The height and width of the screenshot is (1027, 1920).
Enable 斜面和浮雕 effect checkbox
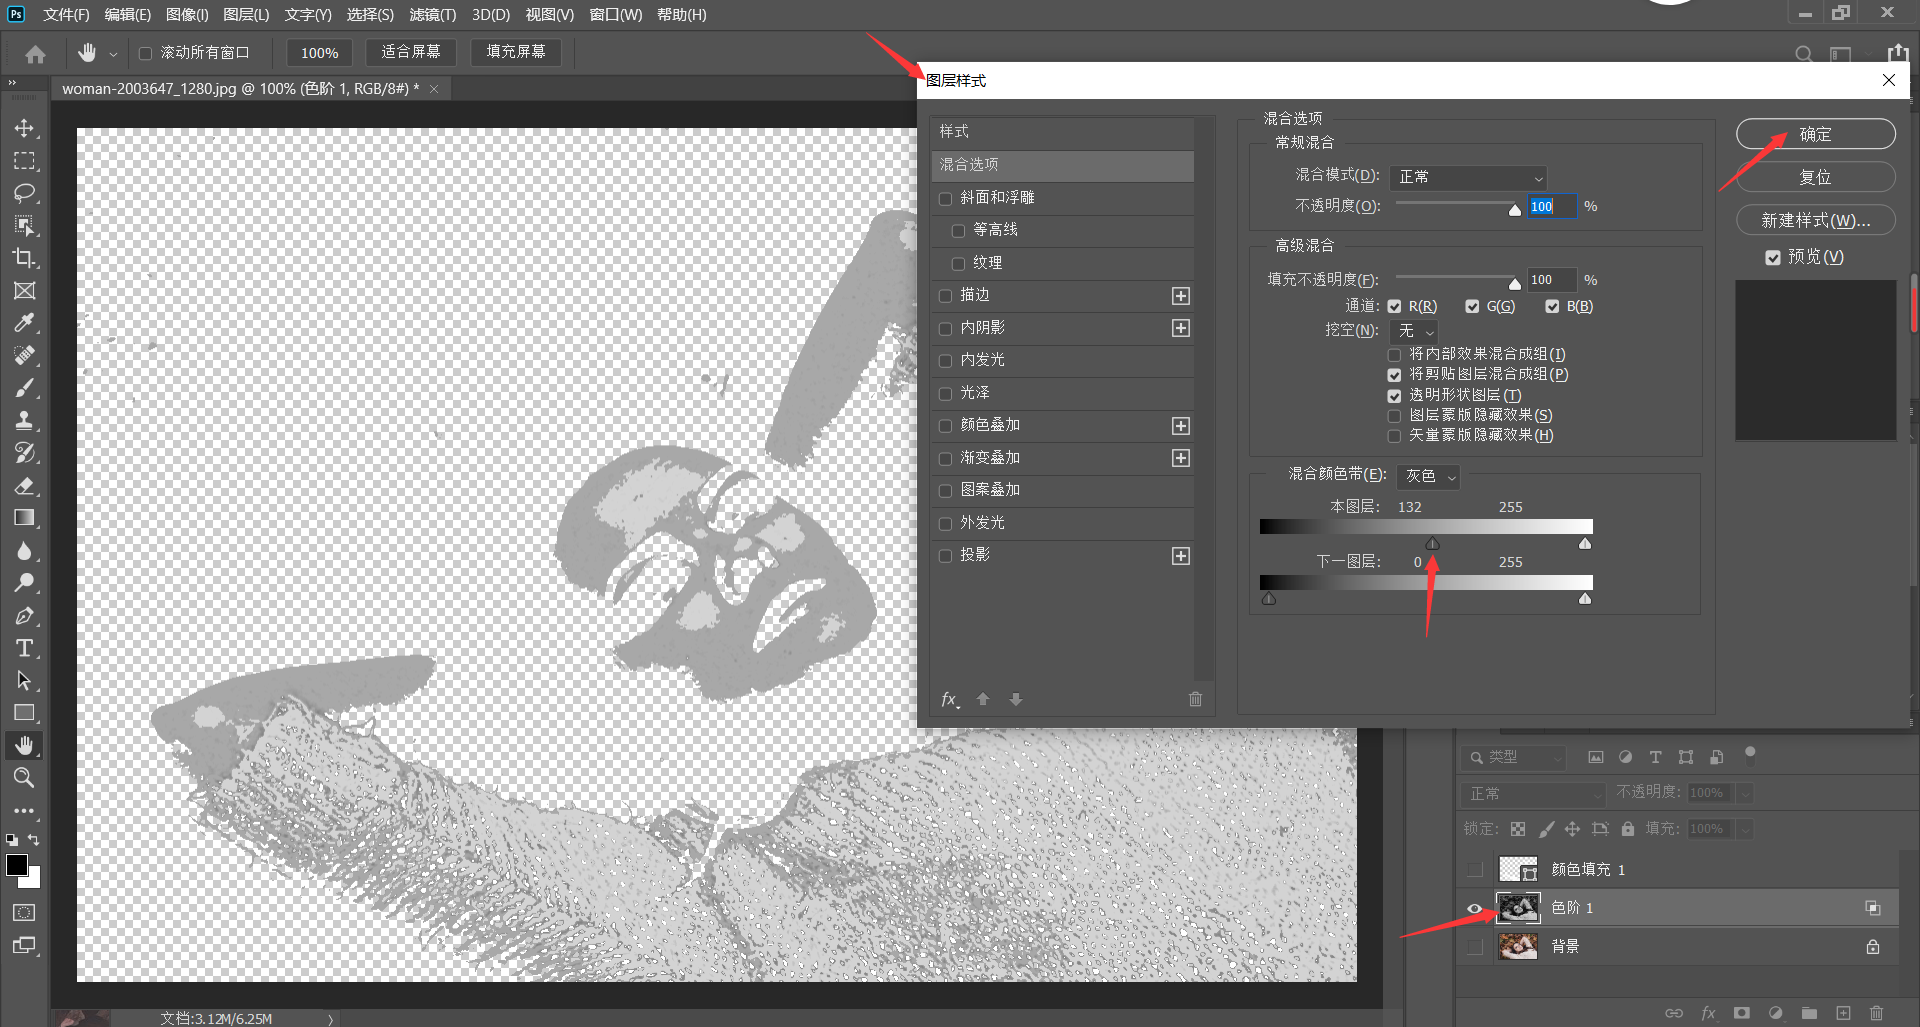click(x=945, y=199)
